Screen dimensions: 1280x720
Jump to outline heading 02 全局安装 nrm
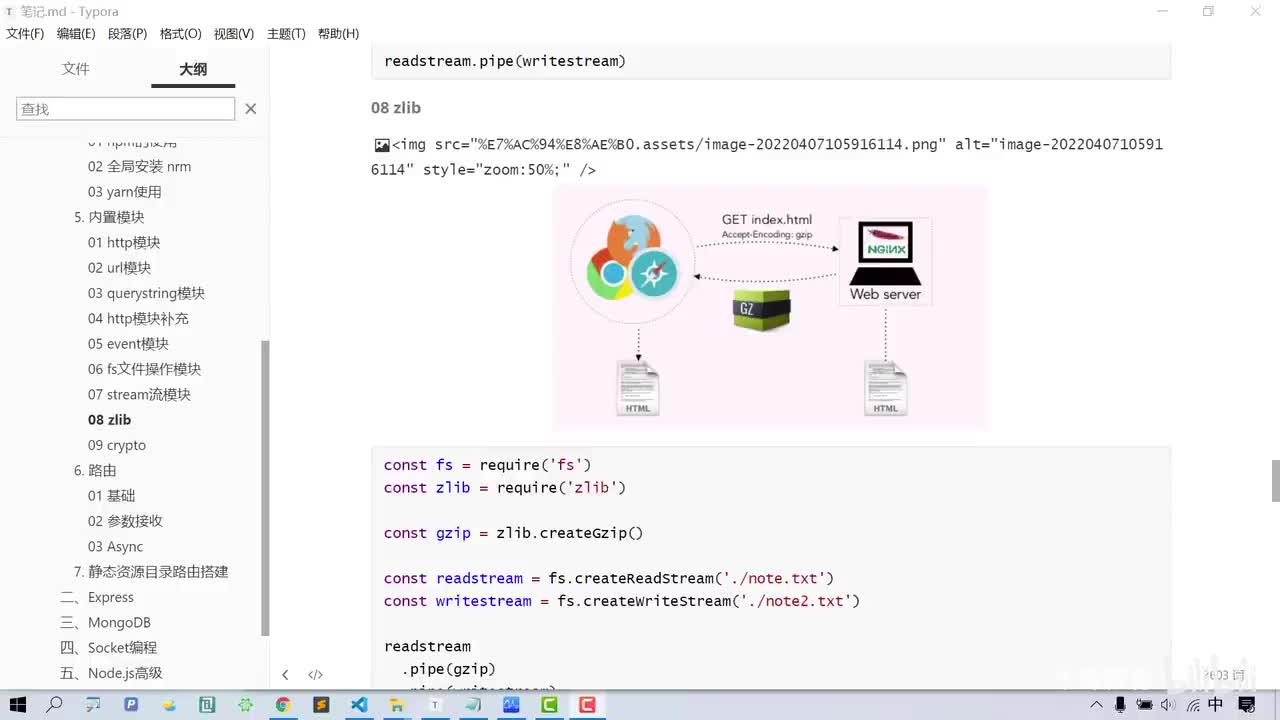139,167
